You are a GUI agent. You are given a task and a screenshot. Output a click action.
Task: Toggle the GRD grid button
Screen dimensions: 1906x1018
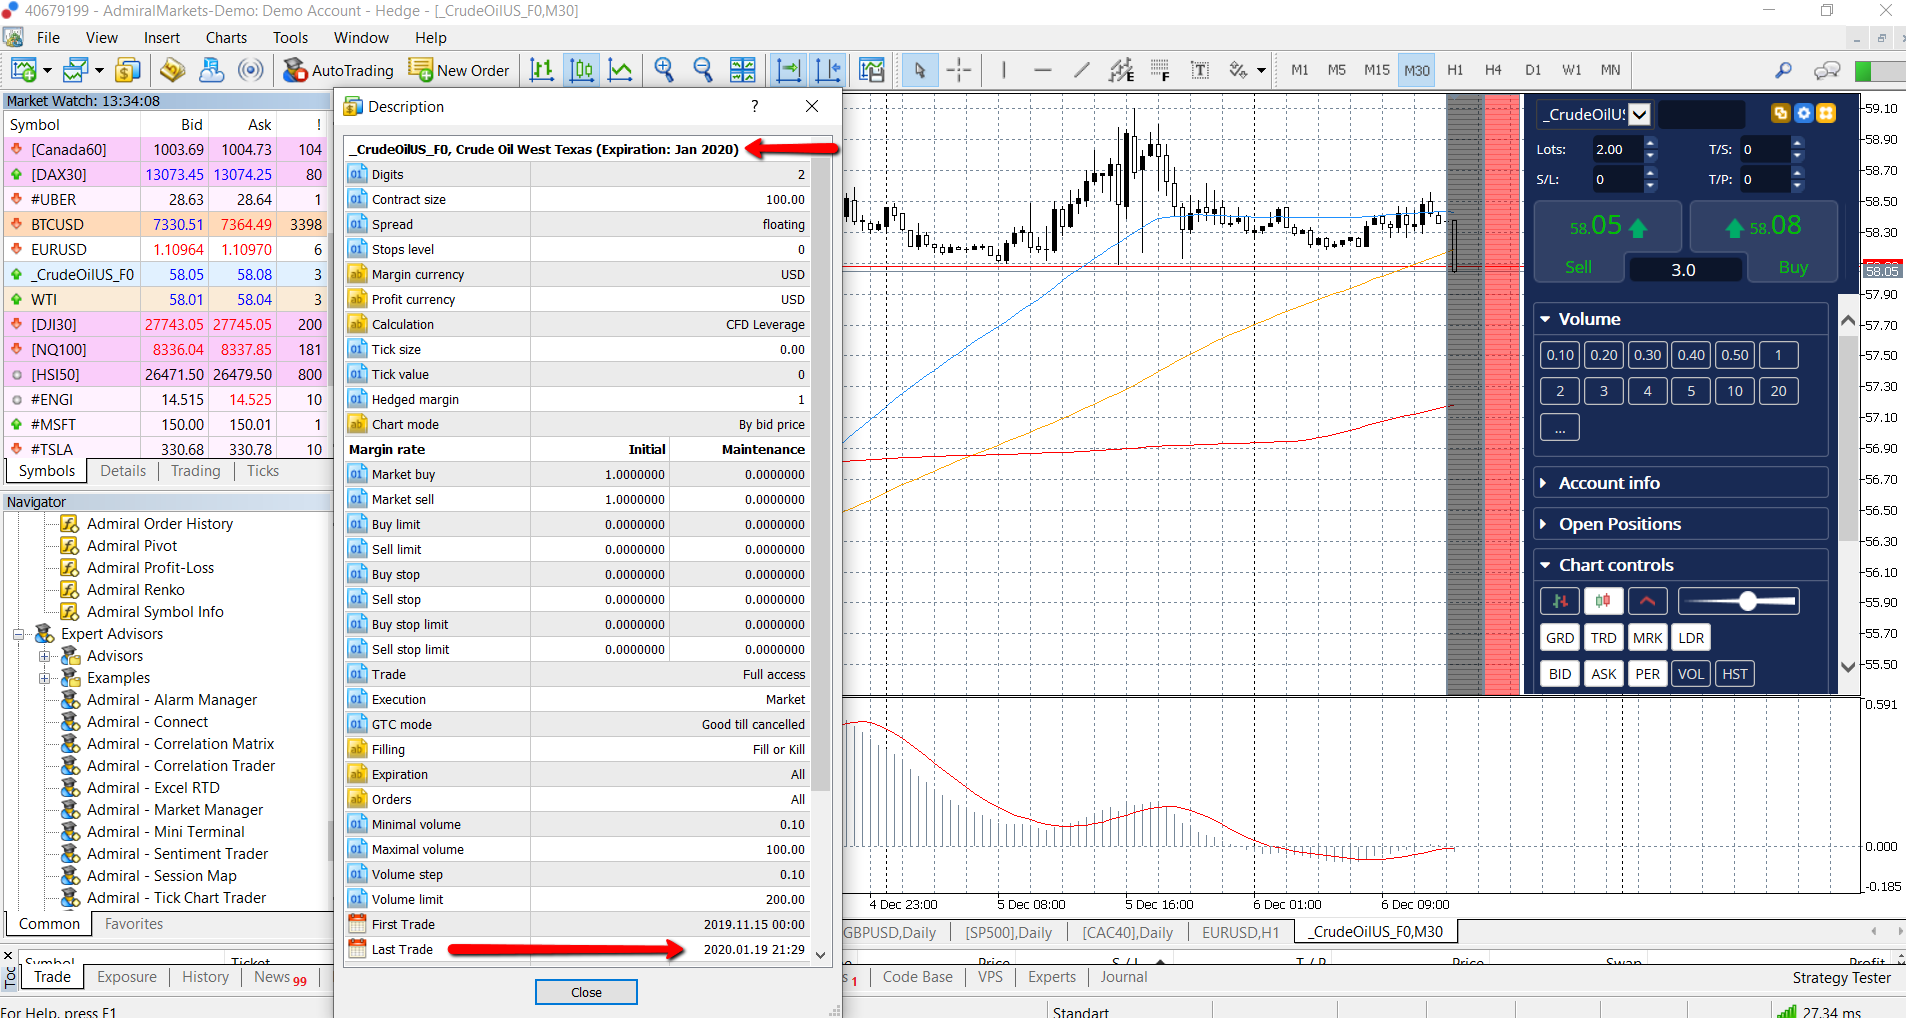[x=1560, y=638]
